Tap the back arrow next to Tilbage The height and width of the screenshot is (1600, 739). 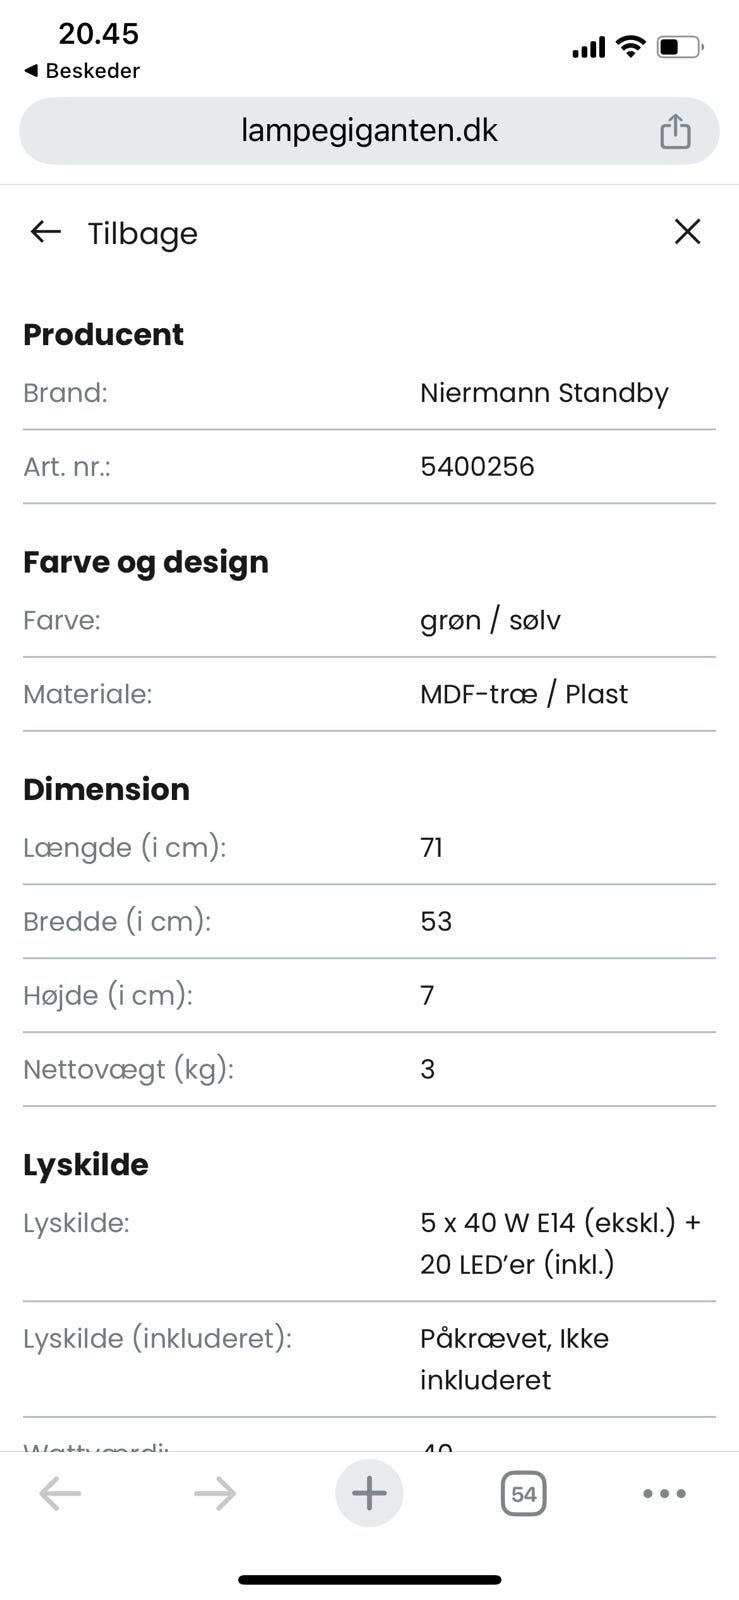[x=45, y=232]
